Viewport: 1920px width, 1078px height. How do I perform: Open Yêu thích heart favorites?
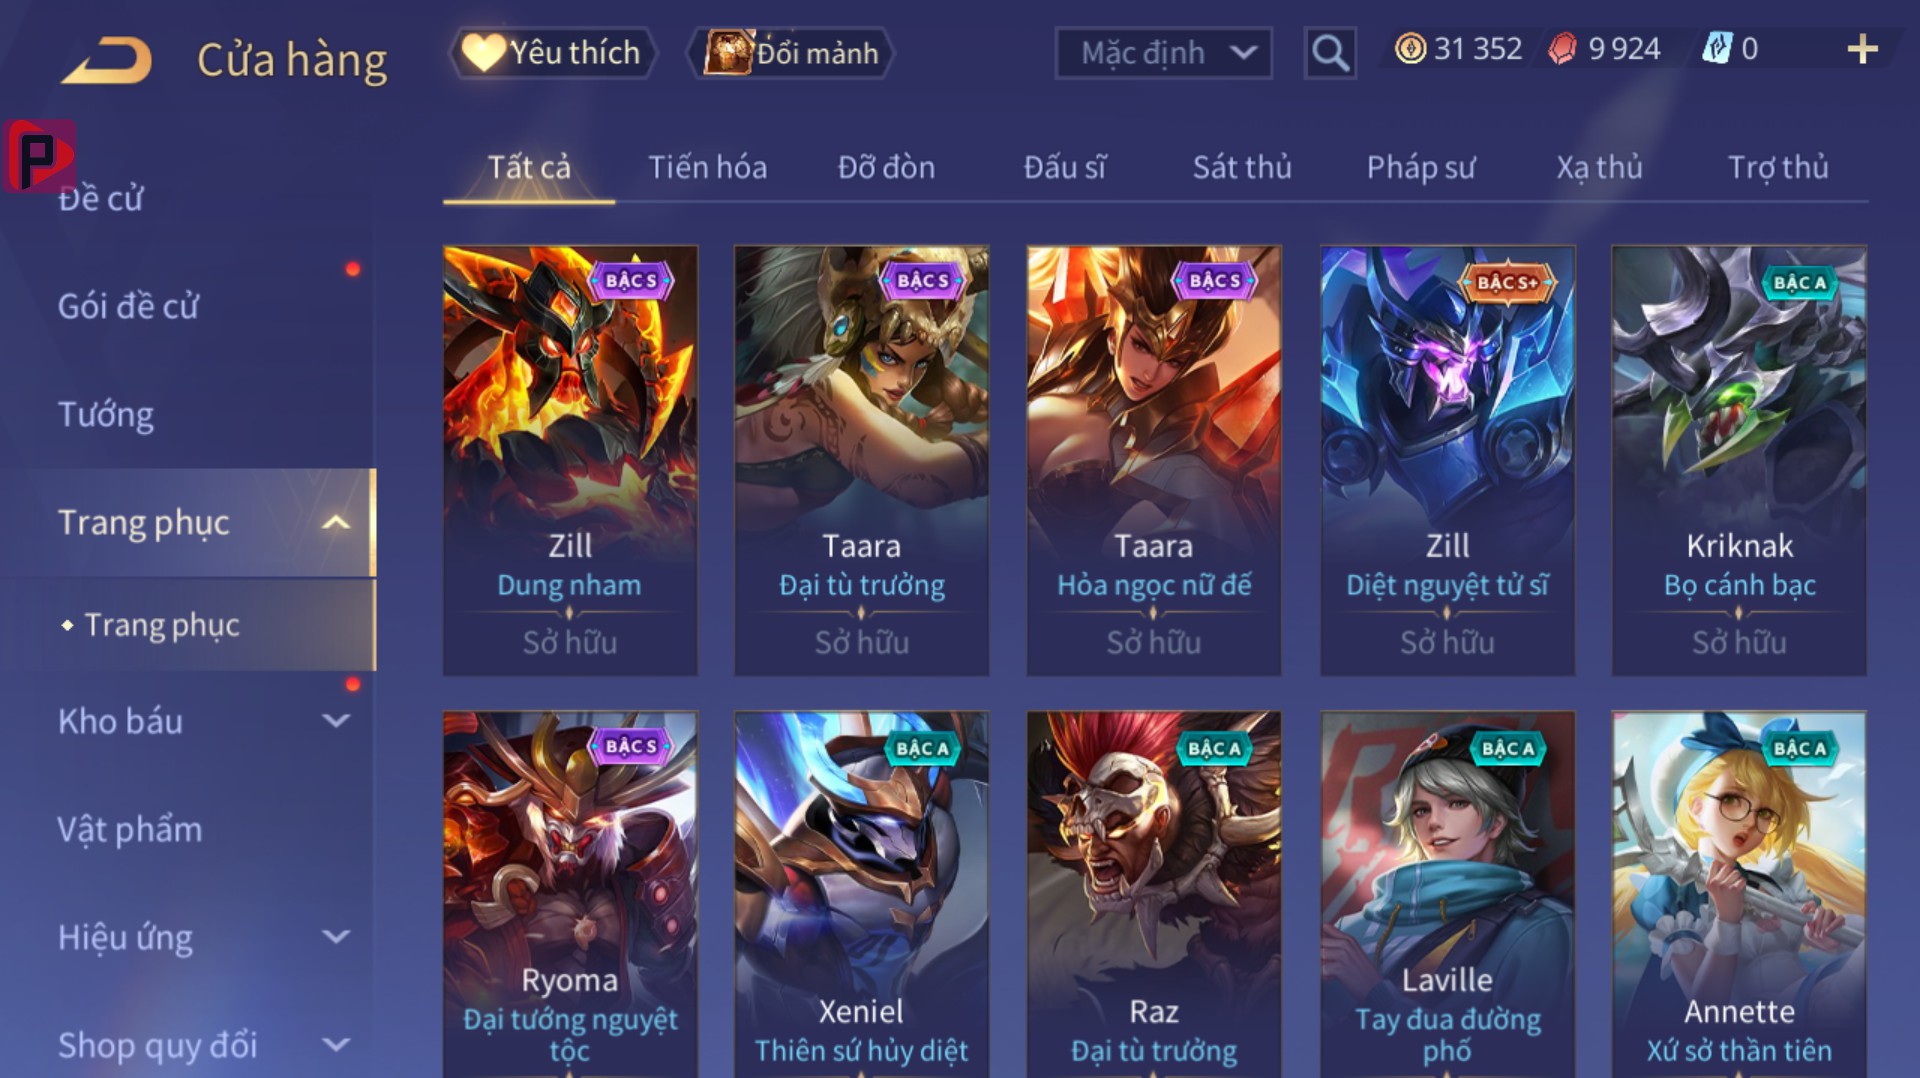pyautogui.click(x=553, y=53)
